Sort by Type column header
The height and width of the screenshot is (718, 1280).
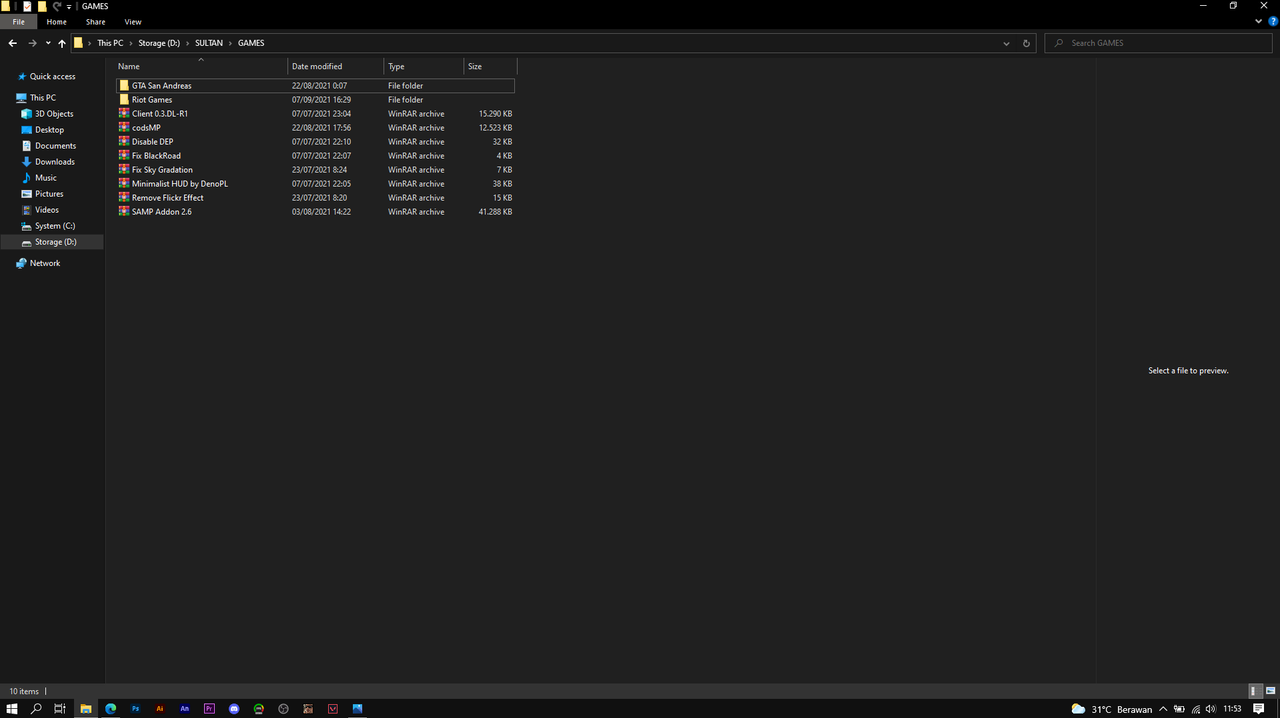tap(424, 66)
